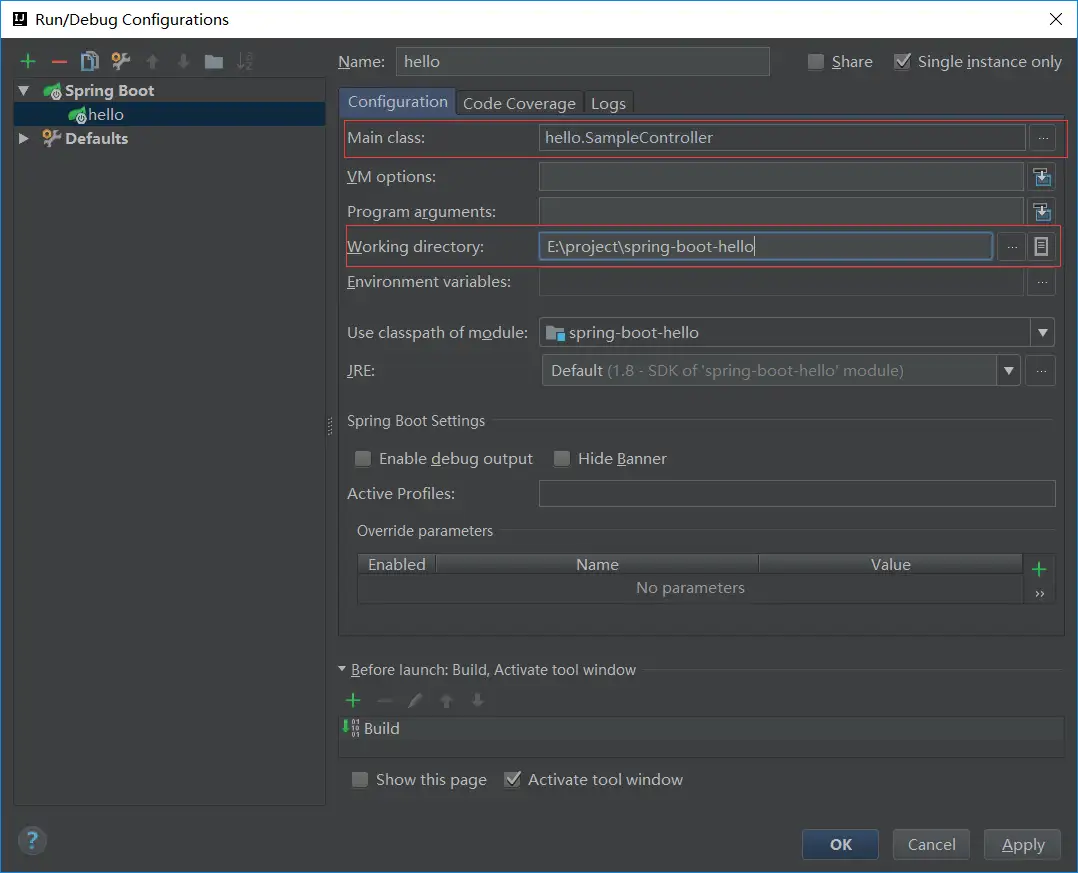Add a new run configuration
1078x873 pixels.
28,62
